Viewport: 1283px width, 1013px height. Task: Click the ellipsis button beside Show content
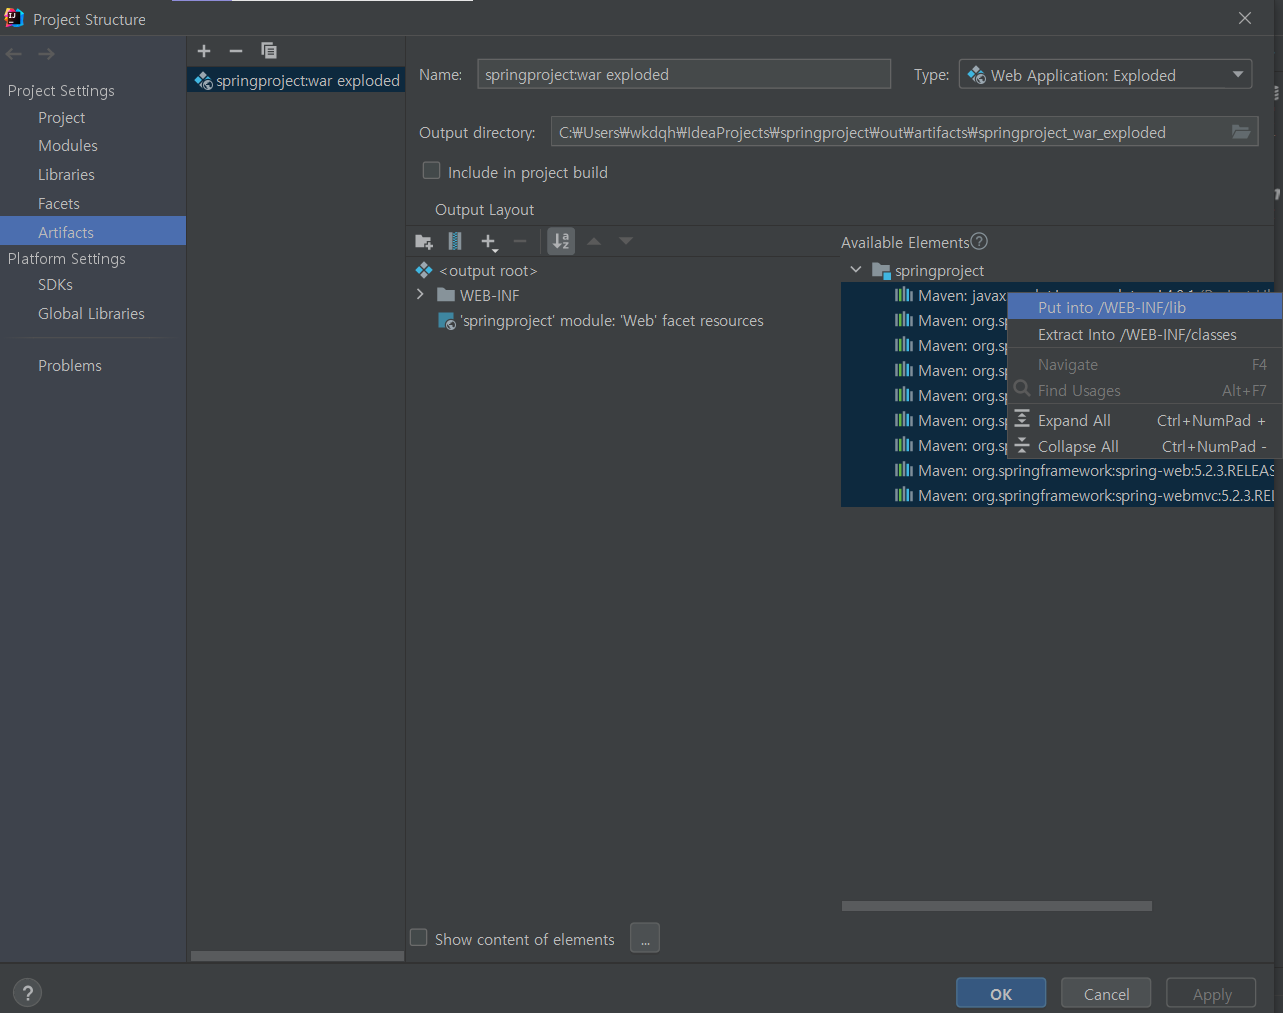coord(645,938)
